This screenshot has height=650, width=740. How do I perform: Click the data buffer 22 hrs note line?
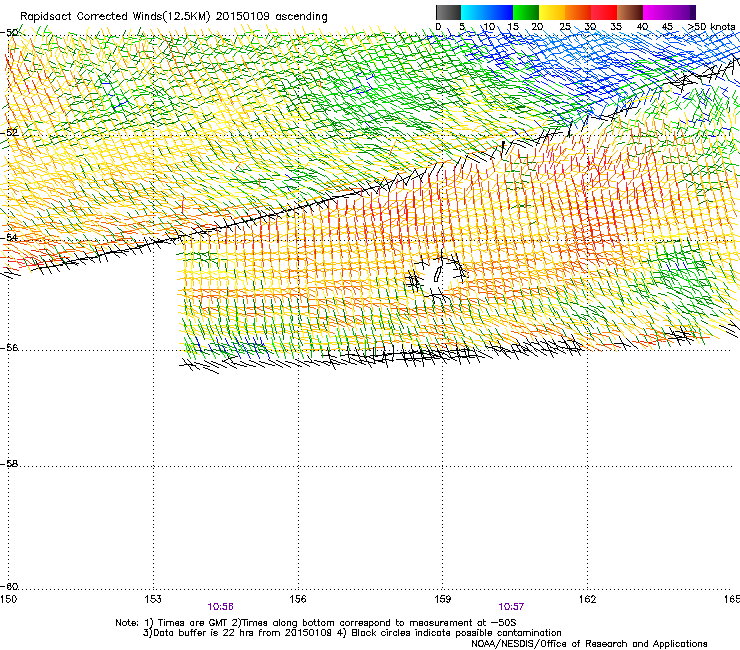352,633
